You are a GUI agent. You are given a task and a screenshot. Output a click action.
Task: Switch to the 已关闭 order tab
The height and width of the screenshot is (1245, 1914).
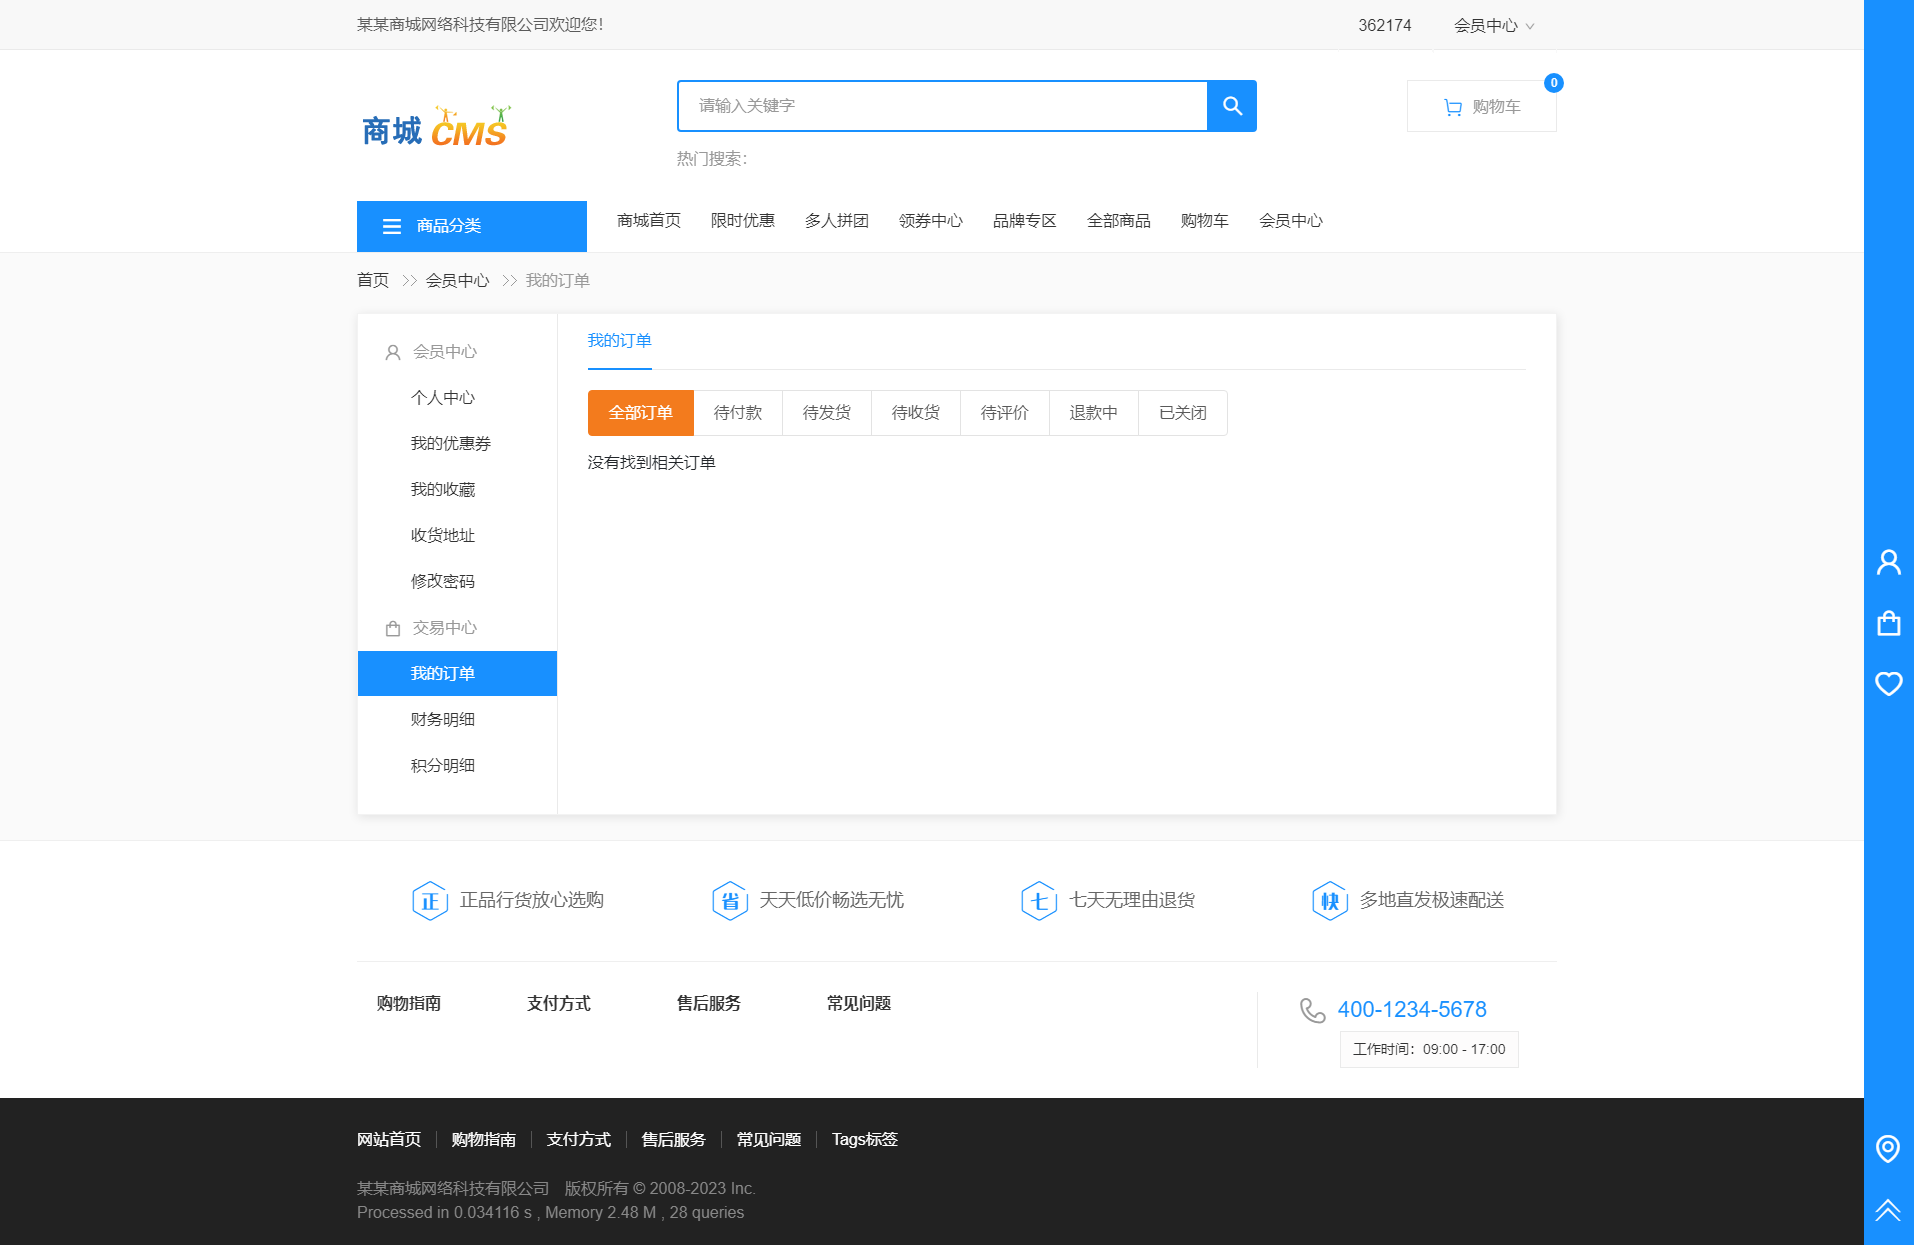point(1182,412)
